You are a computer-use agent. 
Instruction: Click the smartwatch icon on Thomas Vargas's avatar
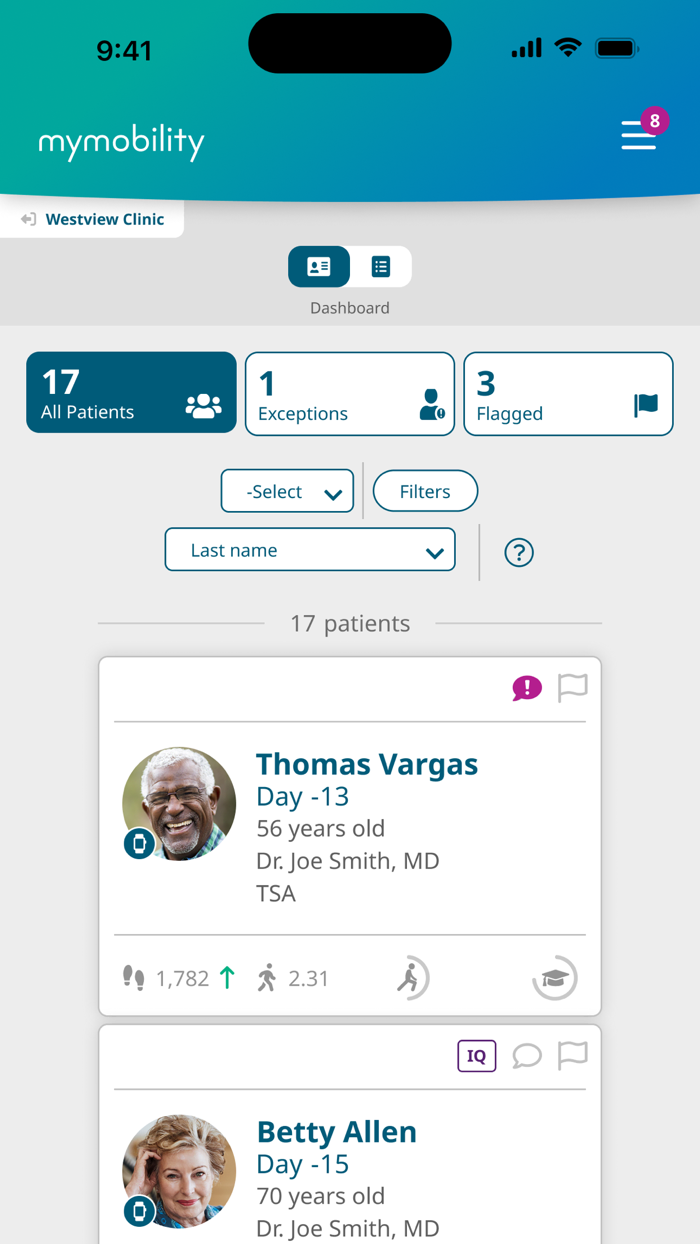pyautogui.click(x=139, y=843)
